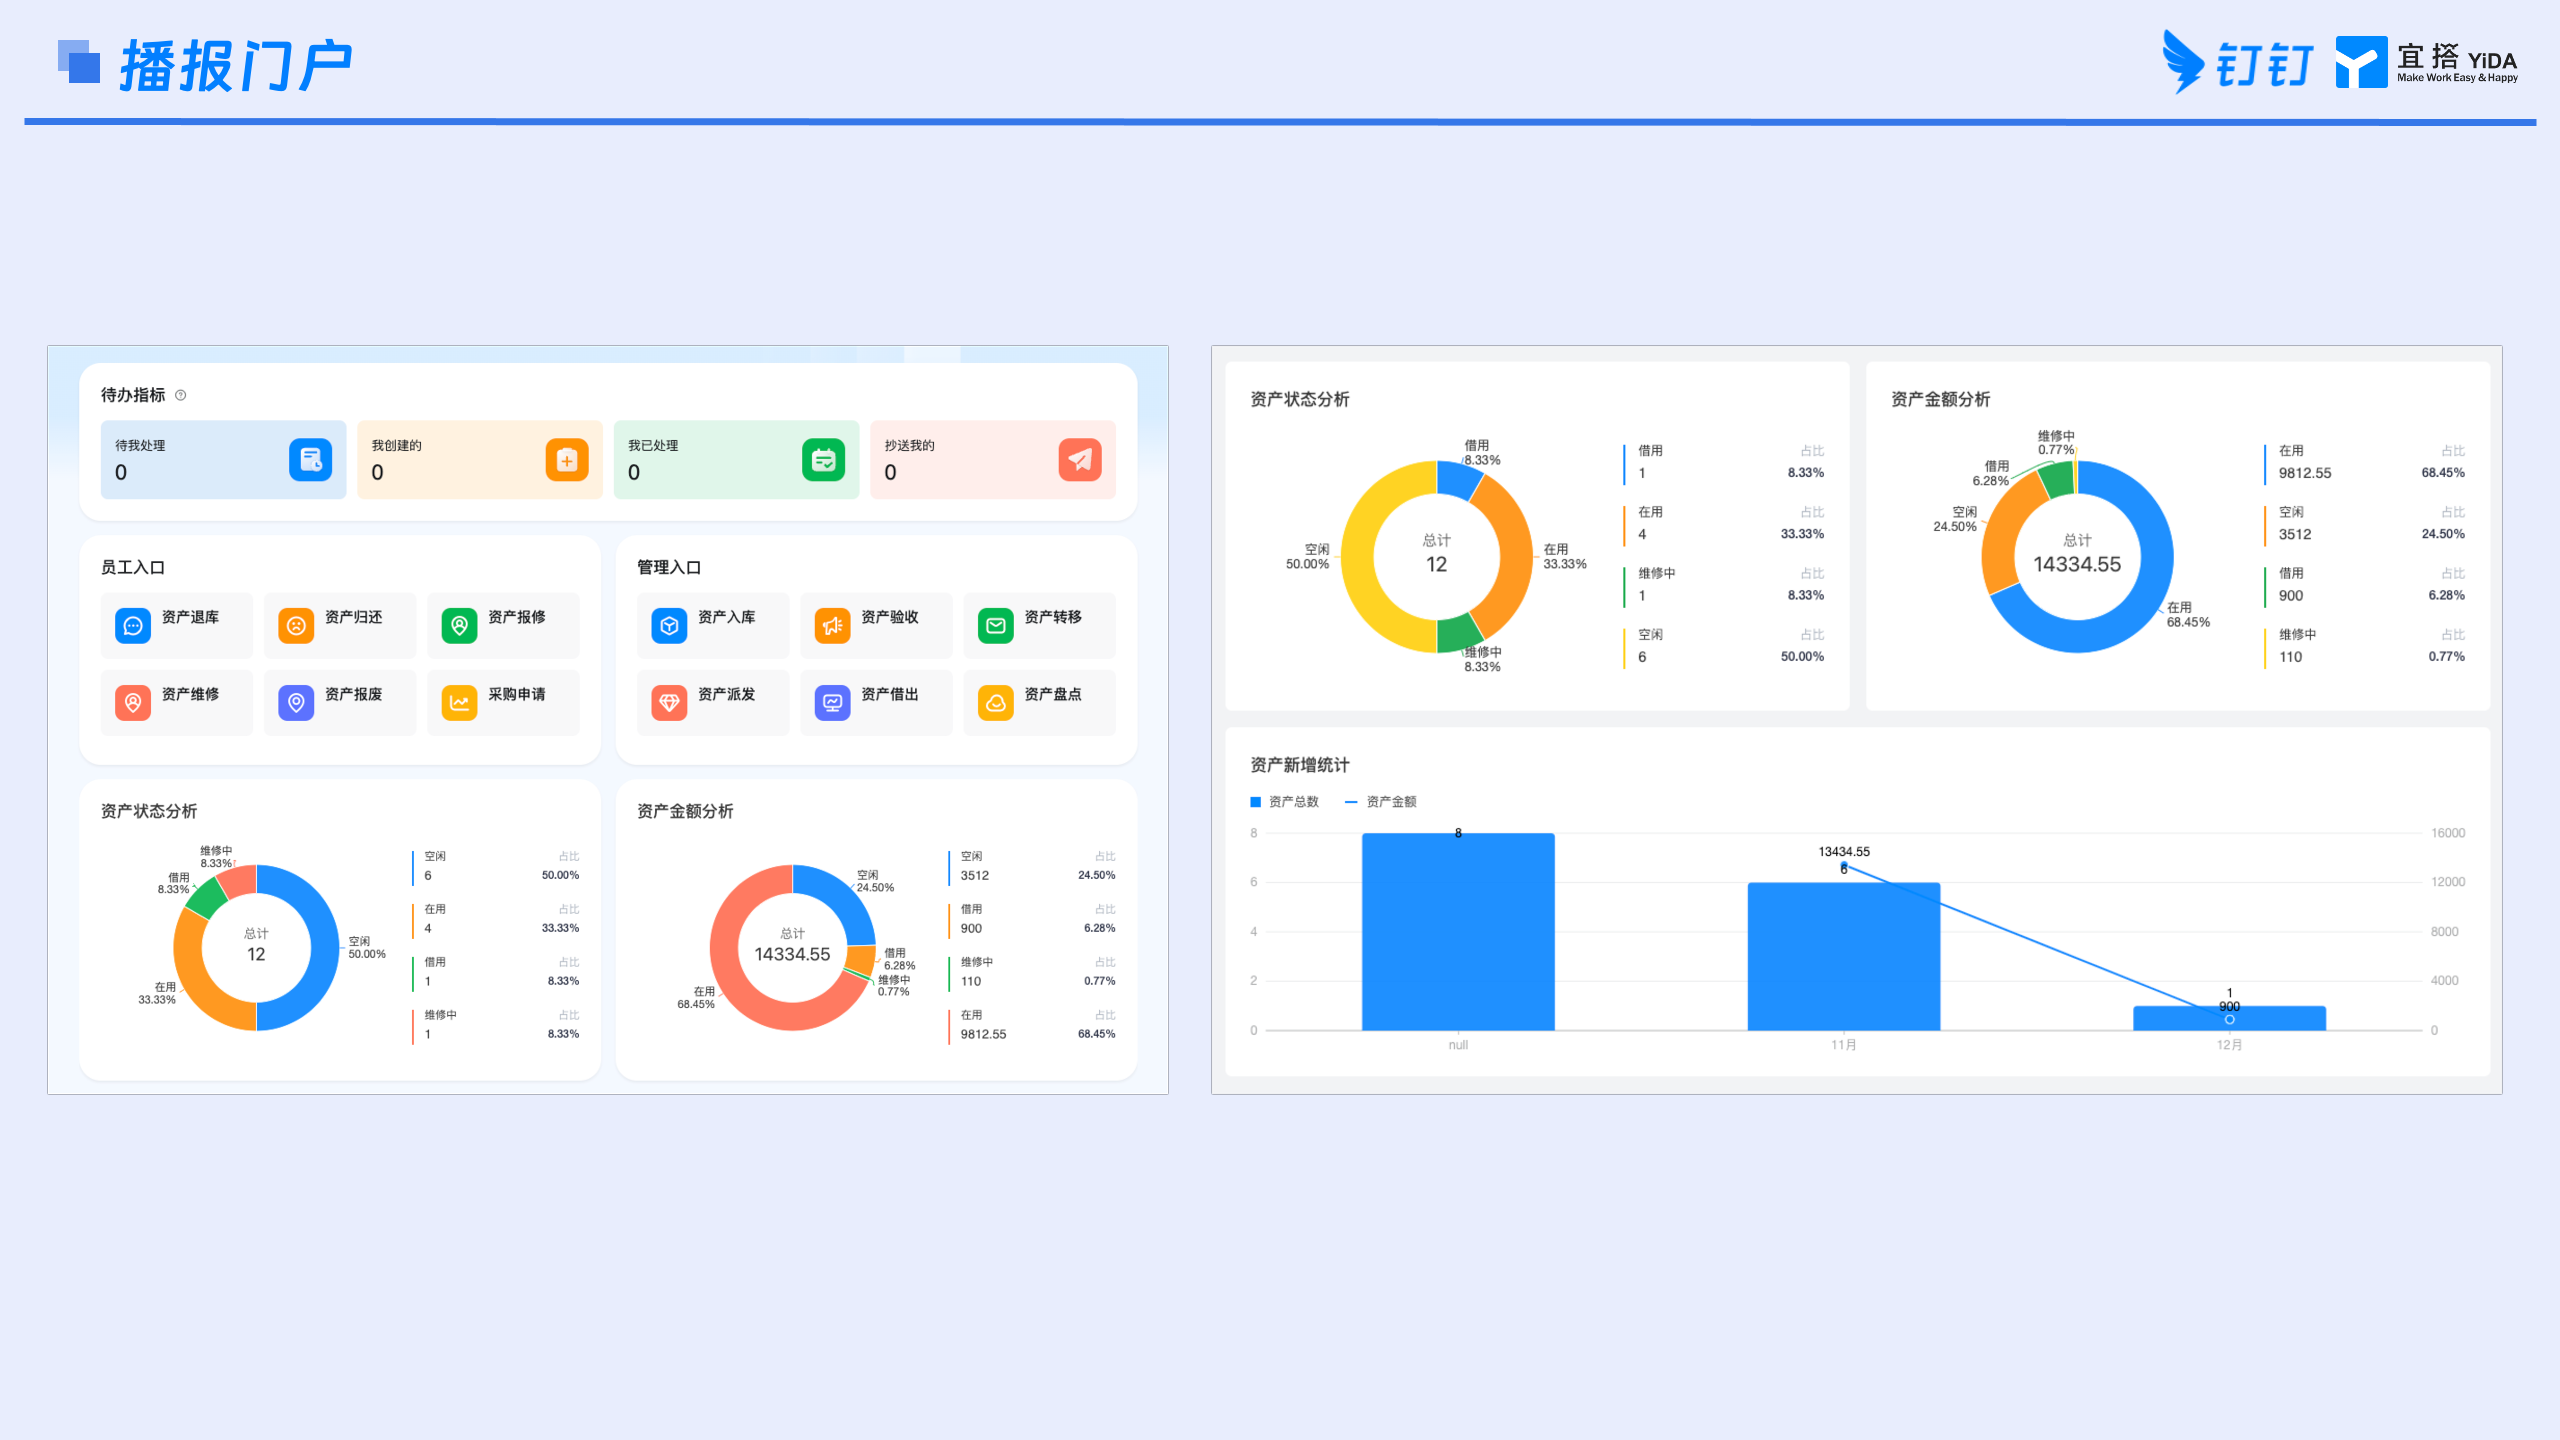Click the 资产验收 megaphone icon
The image size is (2560, 1440).
click(832, 626)
